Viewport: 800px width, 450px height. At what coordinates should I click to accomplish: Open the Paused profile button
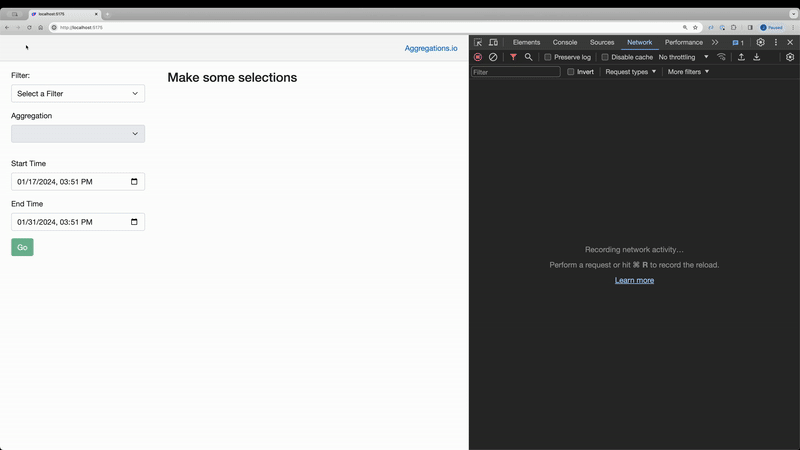tap(771, 28)
